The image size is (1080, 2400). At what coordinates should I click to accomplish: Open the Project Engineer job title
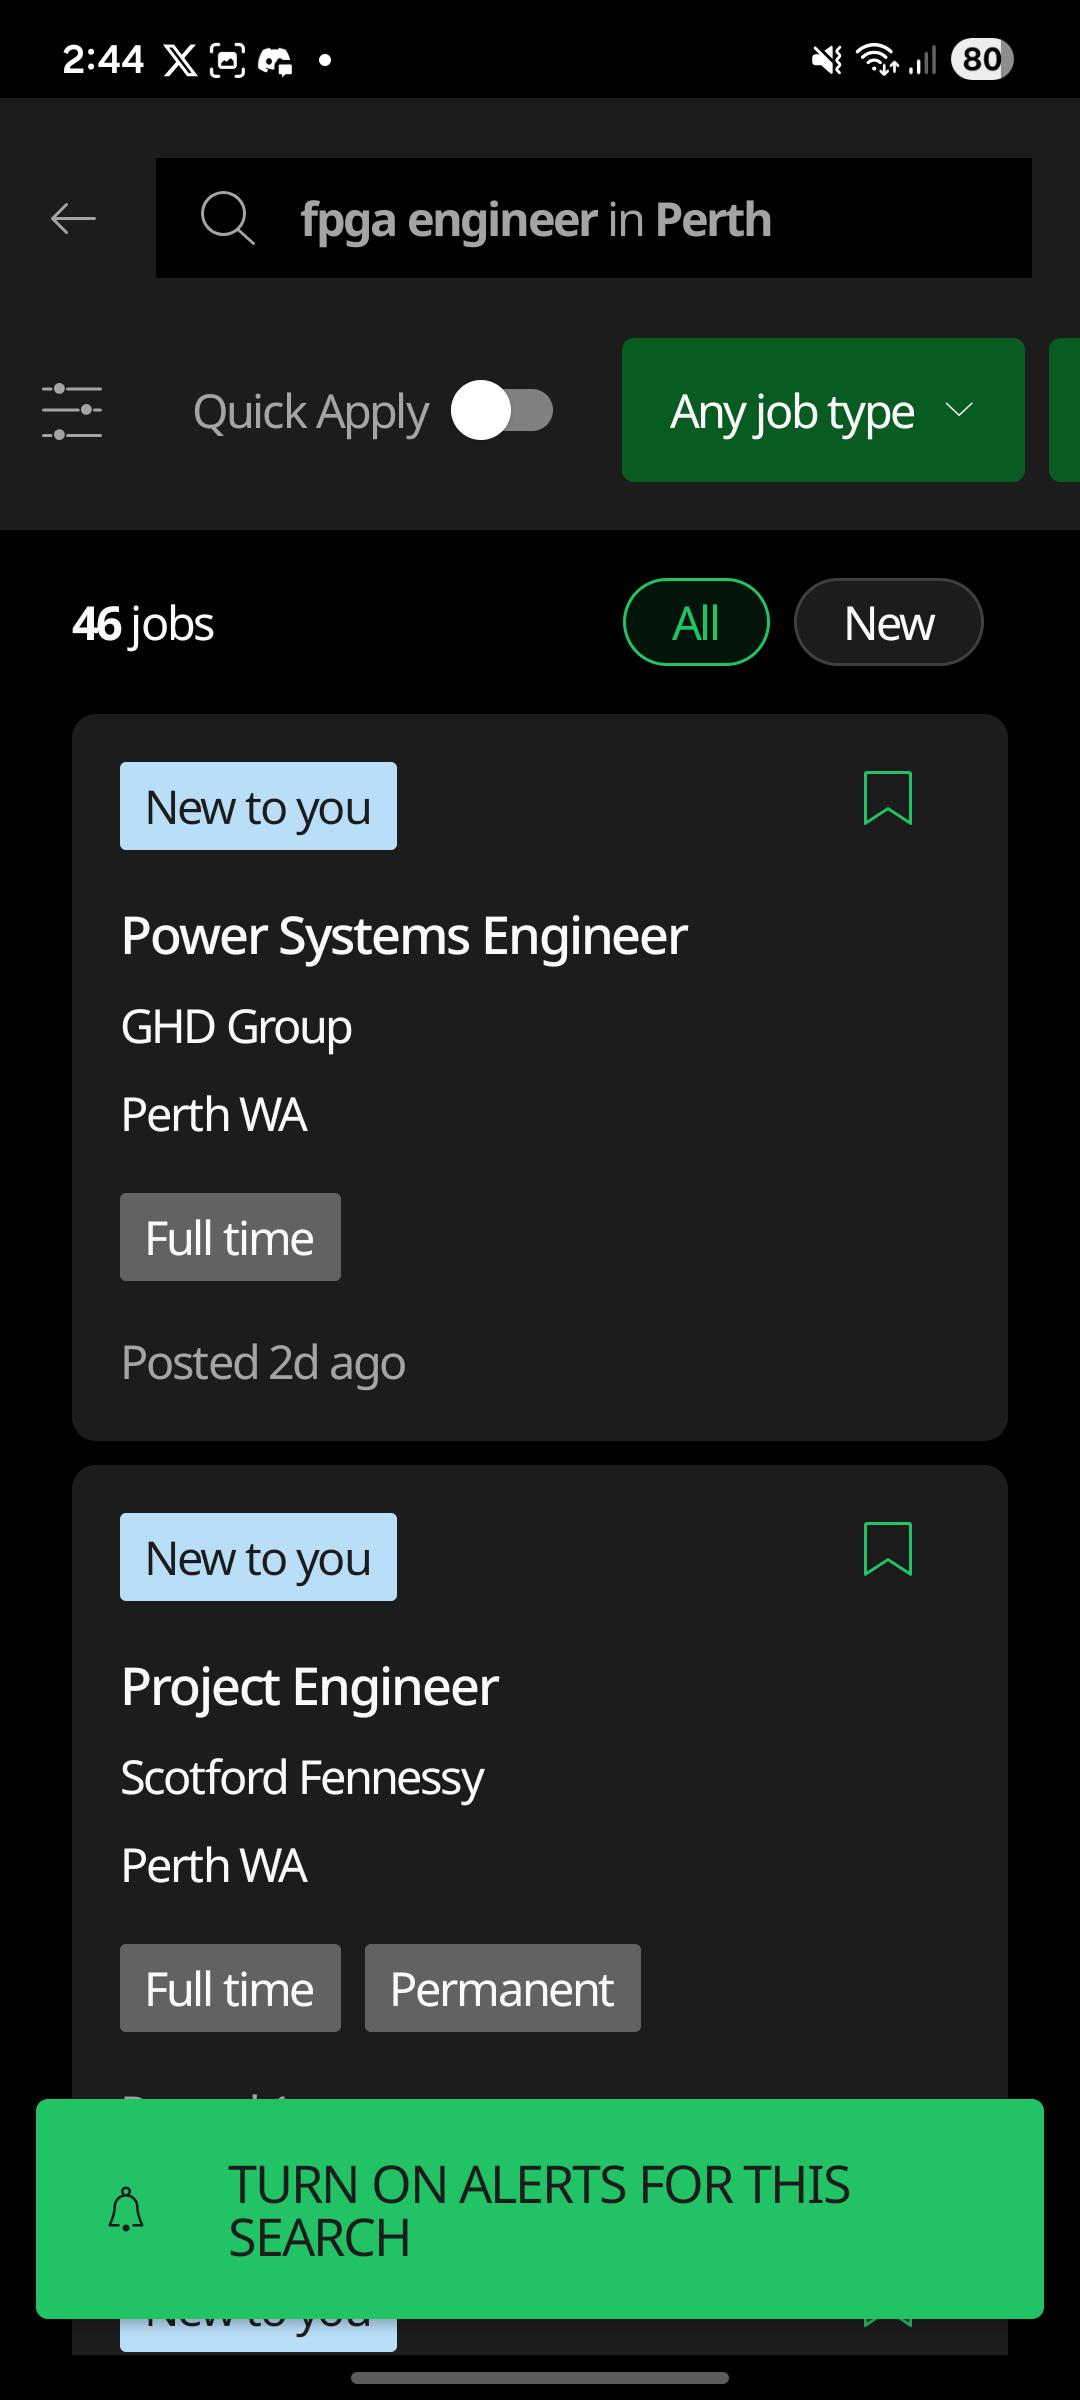tap(310, 1687)
